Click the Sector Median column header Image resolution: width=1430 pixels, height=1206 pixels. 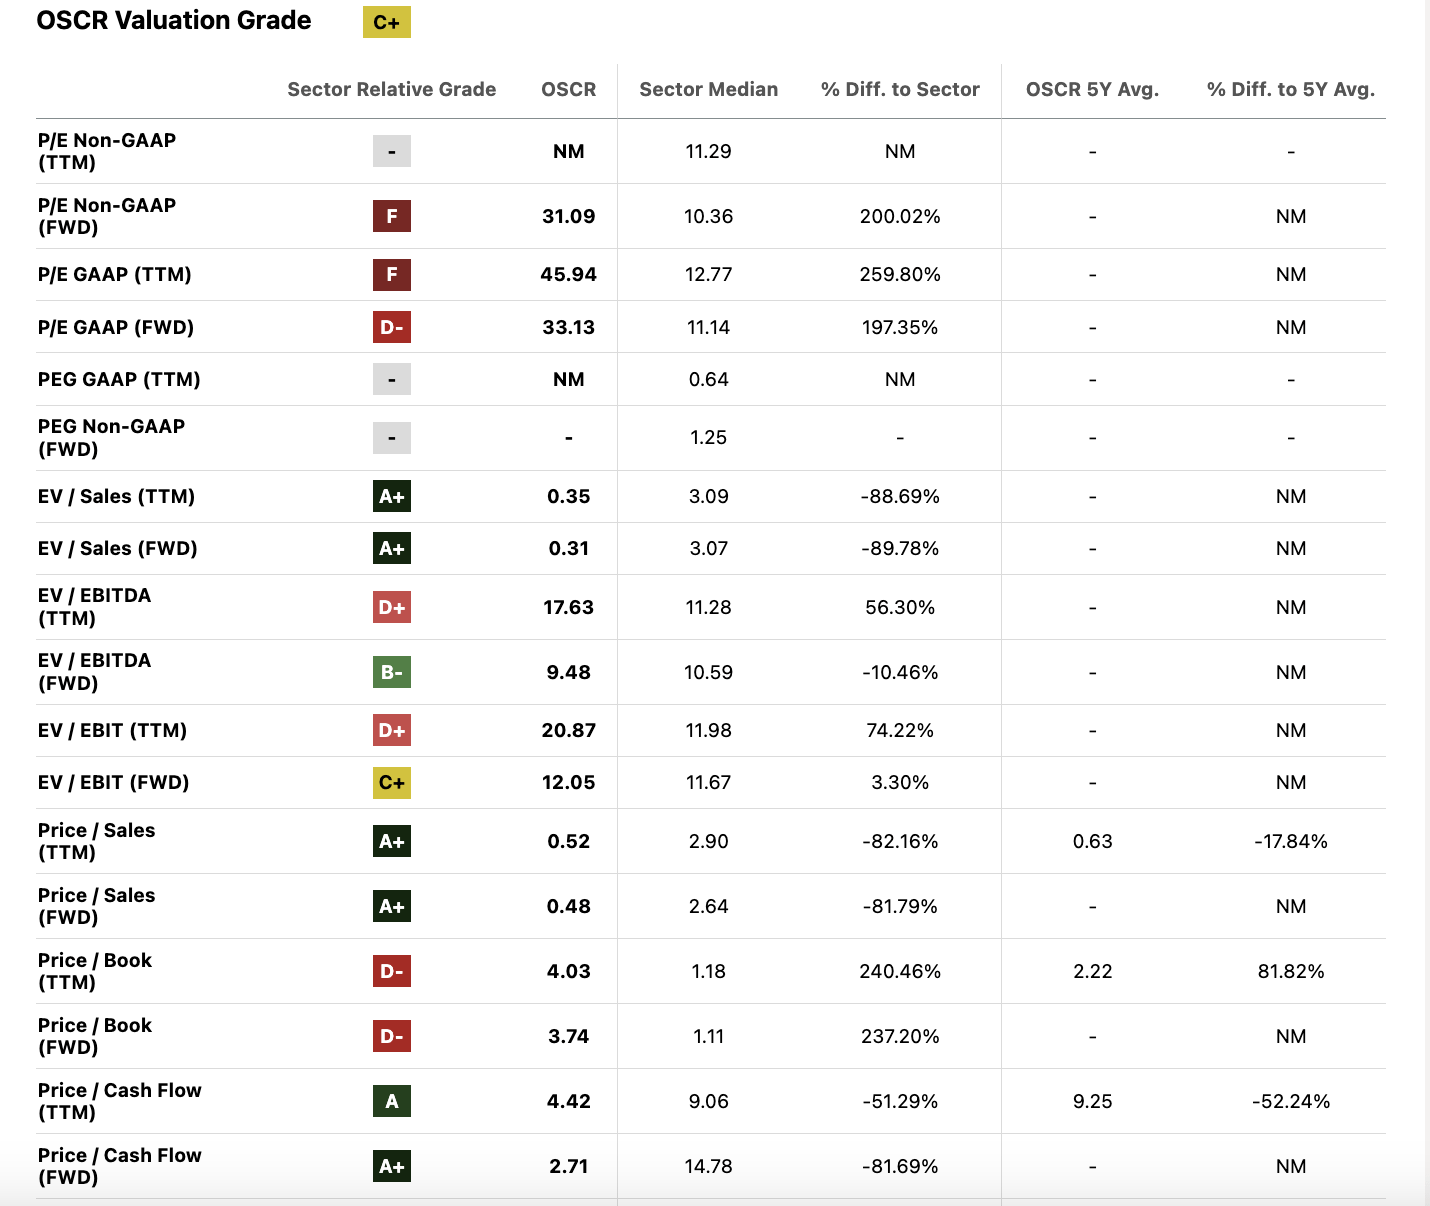coord(708,89)
